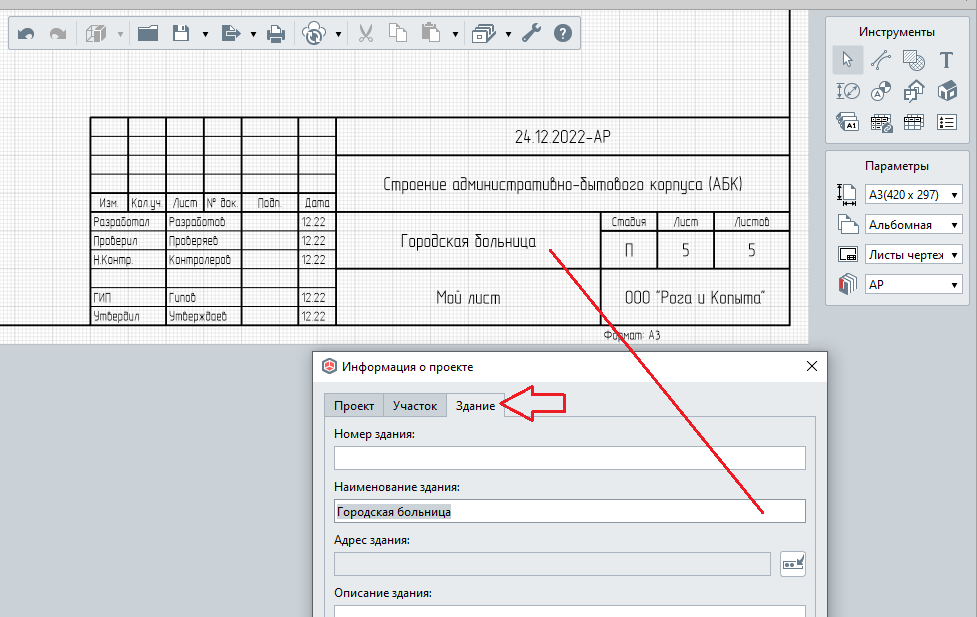
Task: Click the Разработов surname cell
Action: coord(204,222)
